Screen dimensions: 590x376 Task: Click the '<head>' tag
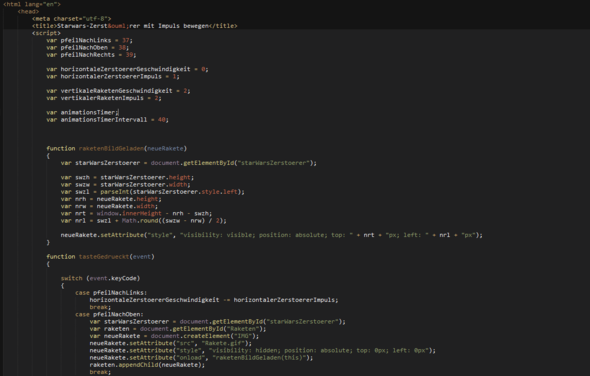[x=28, y=12]
